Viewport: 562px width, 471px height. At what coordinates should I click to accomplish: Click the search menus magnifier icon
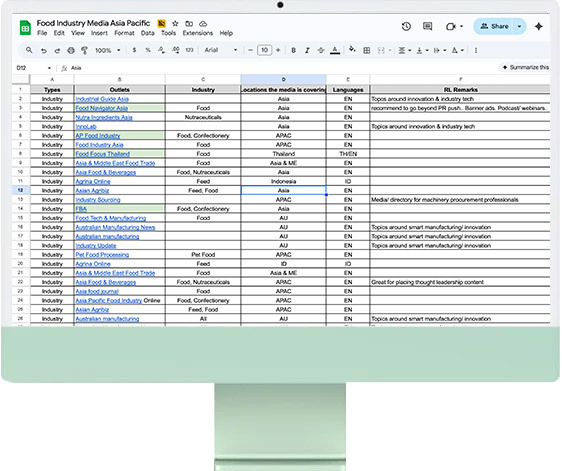29,50
